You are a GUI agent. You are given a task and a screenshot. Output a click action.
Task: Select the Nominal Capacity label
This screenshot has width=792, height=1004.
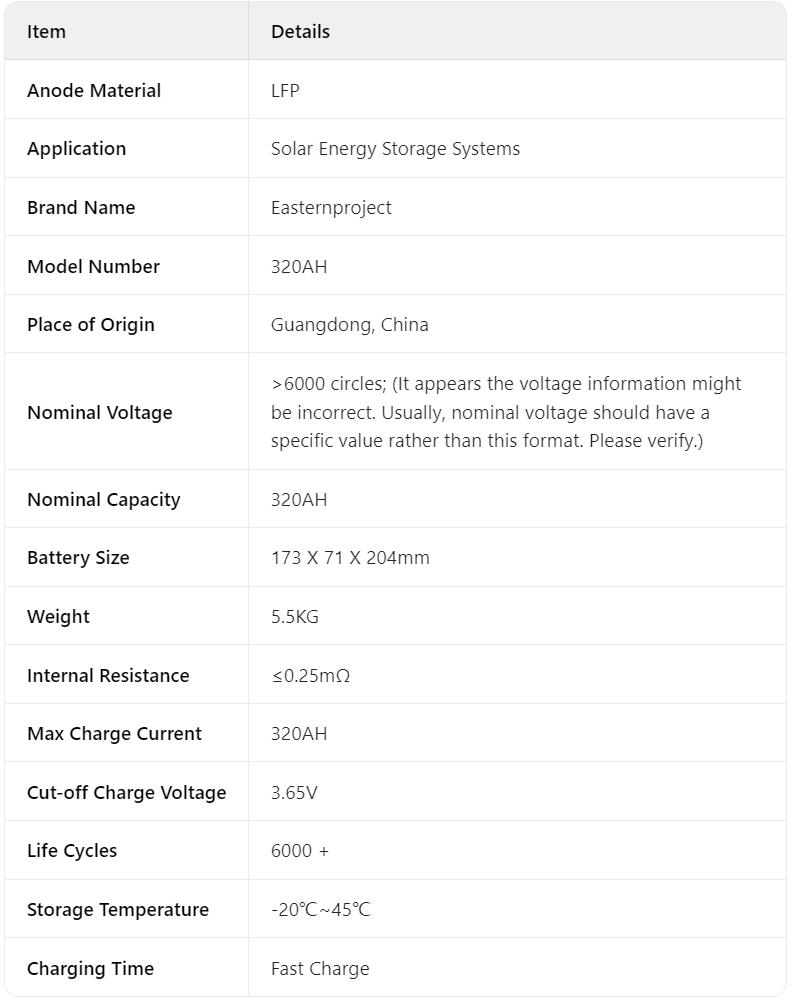tap(104, 499)
